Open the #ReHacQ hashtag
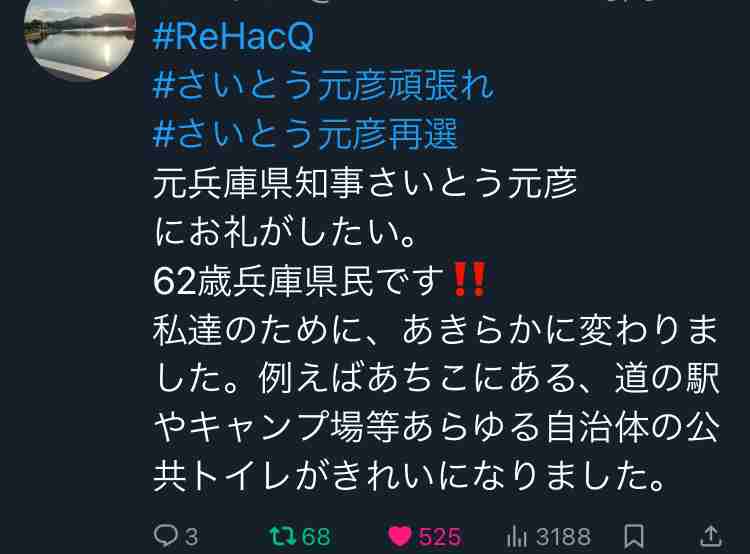750x554 pixels. 233,36
